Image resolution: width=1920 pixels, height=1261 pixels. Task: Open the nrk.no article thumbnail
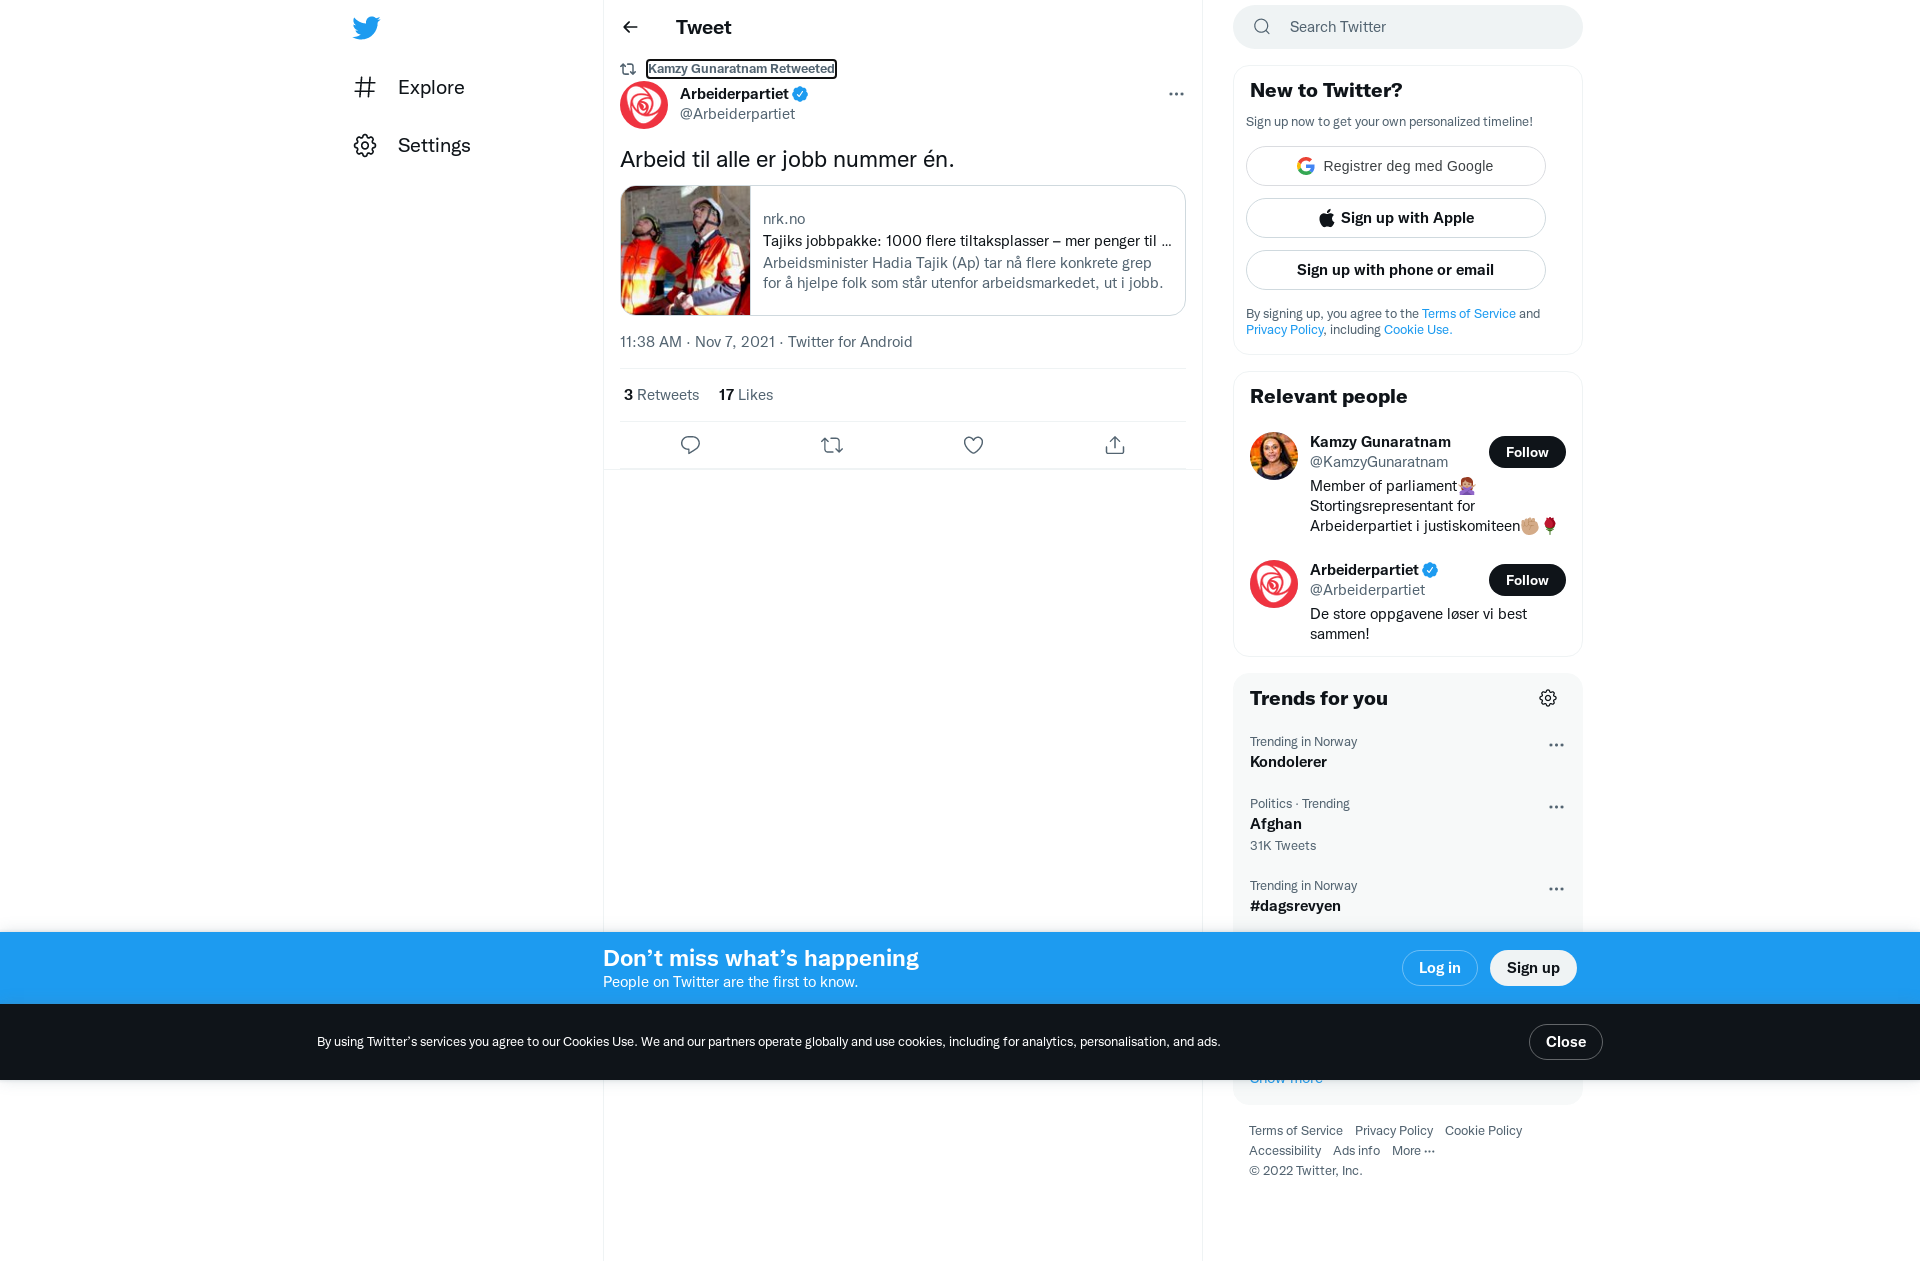pos(685,251)
